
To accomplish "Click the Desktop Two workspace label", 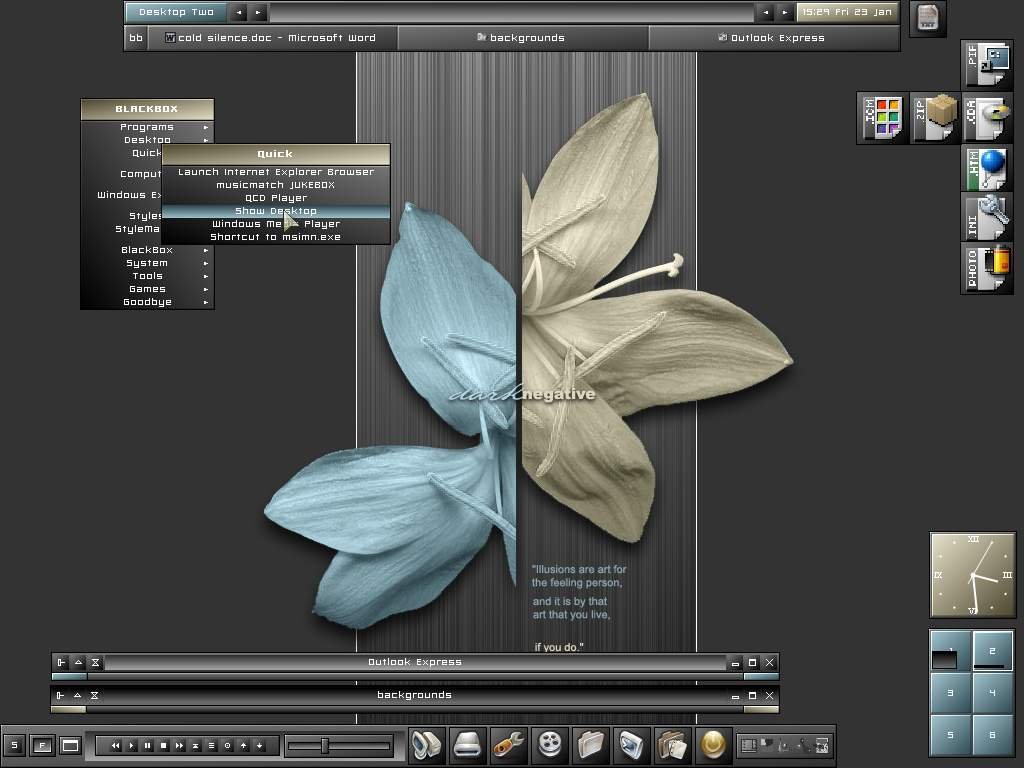I will pyautogui.click(x=176, y=12).
